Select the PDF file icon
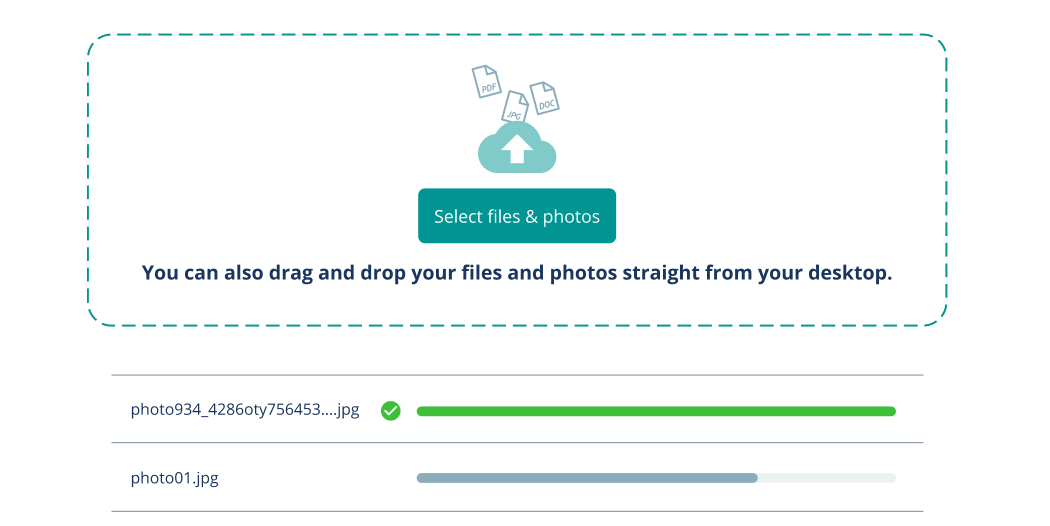The width and height of the screenshot is (1050, 526). pyautogui.click(x=487, y=82)
